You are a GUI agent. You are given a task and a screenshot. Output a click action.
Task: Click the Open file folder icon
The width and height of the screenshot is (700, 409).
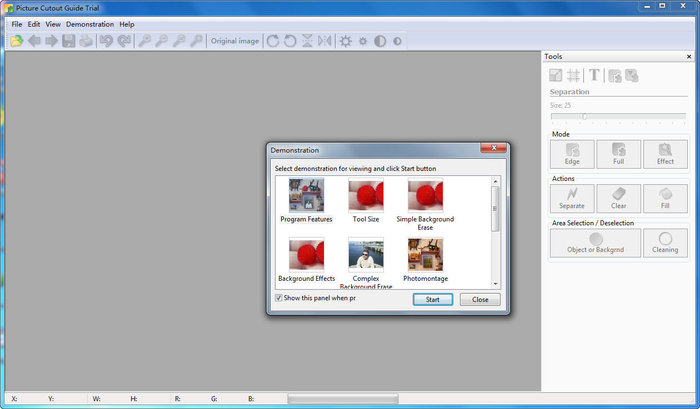click(x=17, y=41)
